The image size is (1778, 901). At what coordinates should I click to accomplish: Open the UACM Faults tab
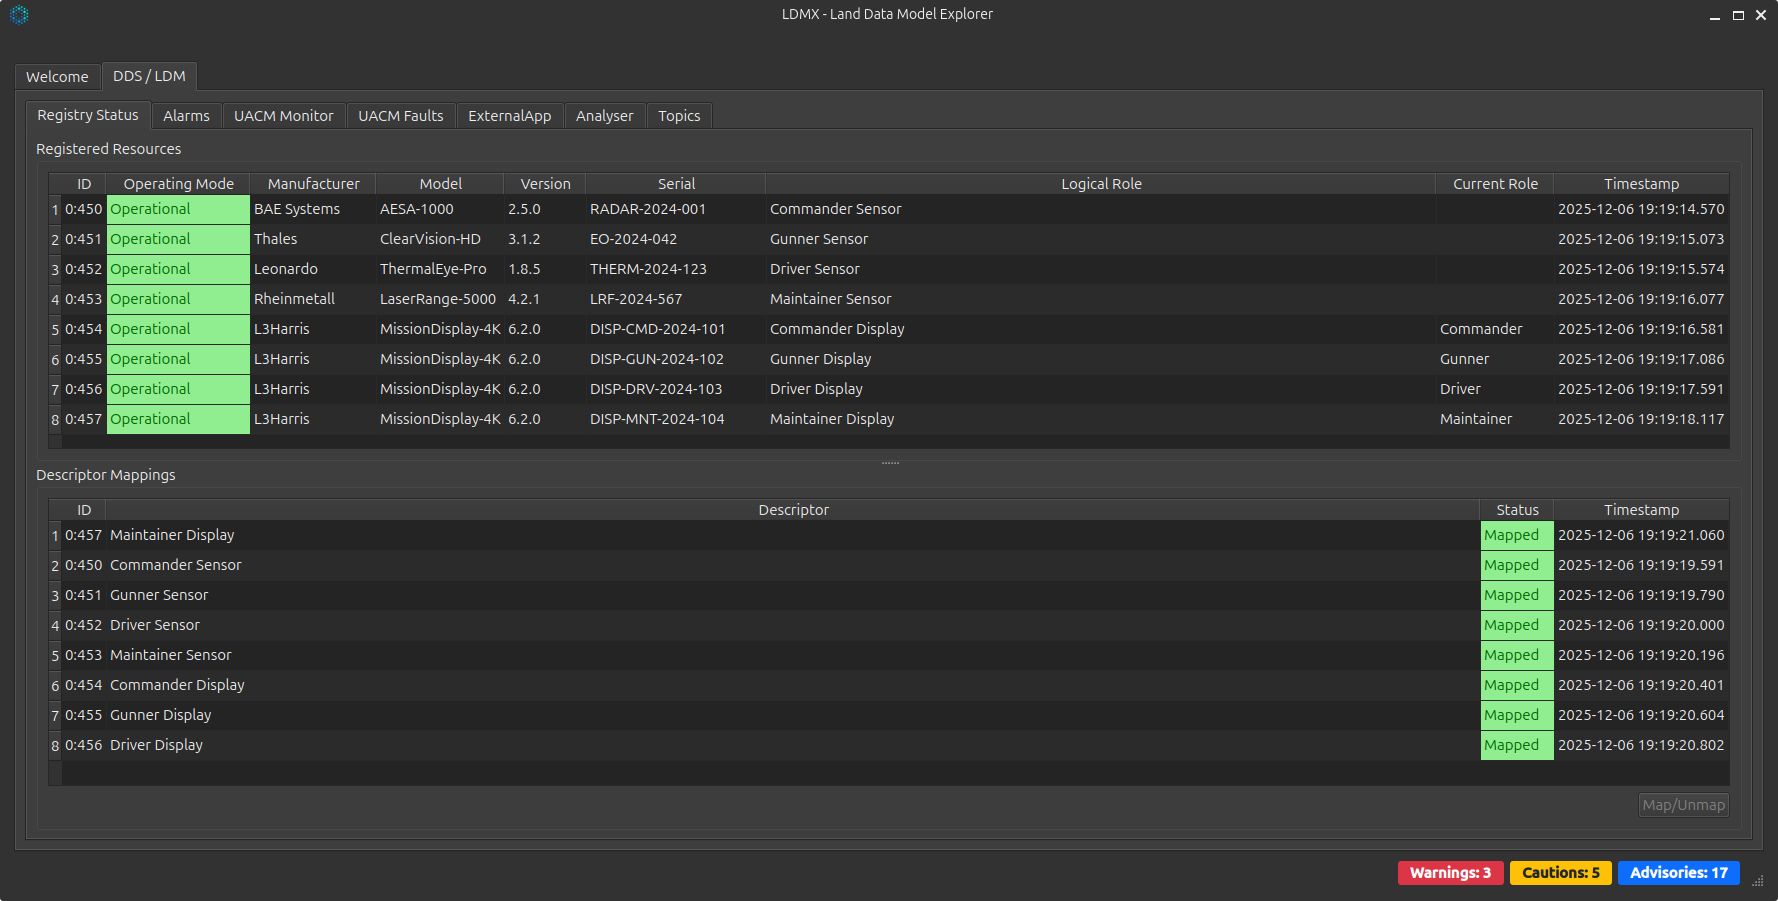400,115
